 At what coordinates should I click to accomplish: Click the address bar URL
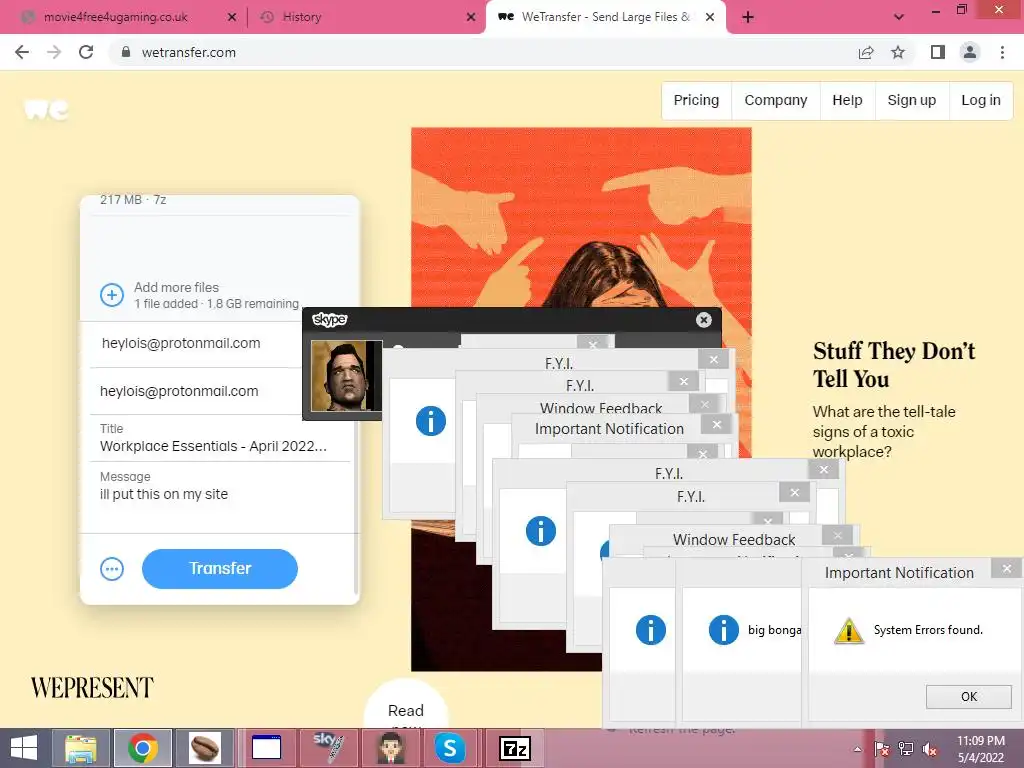[x=189, y=52]
